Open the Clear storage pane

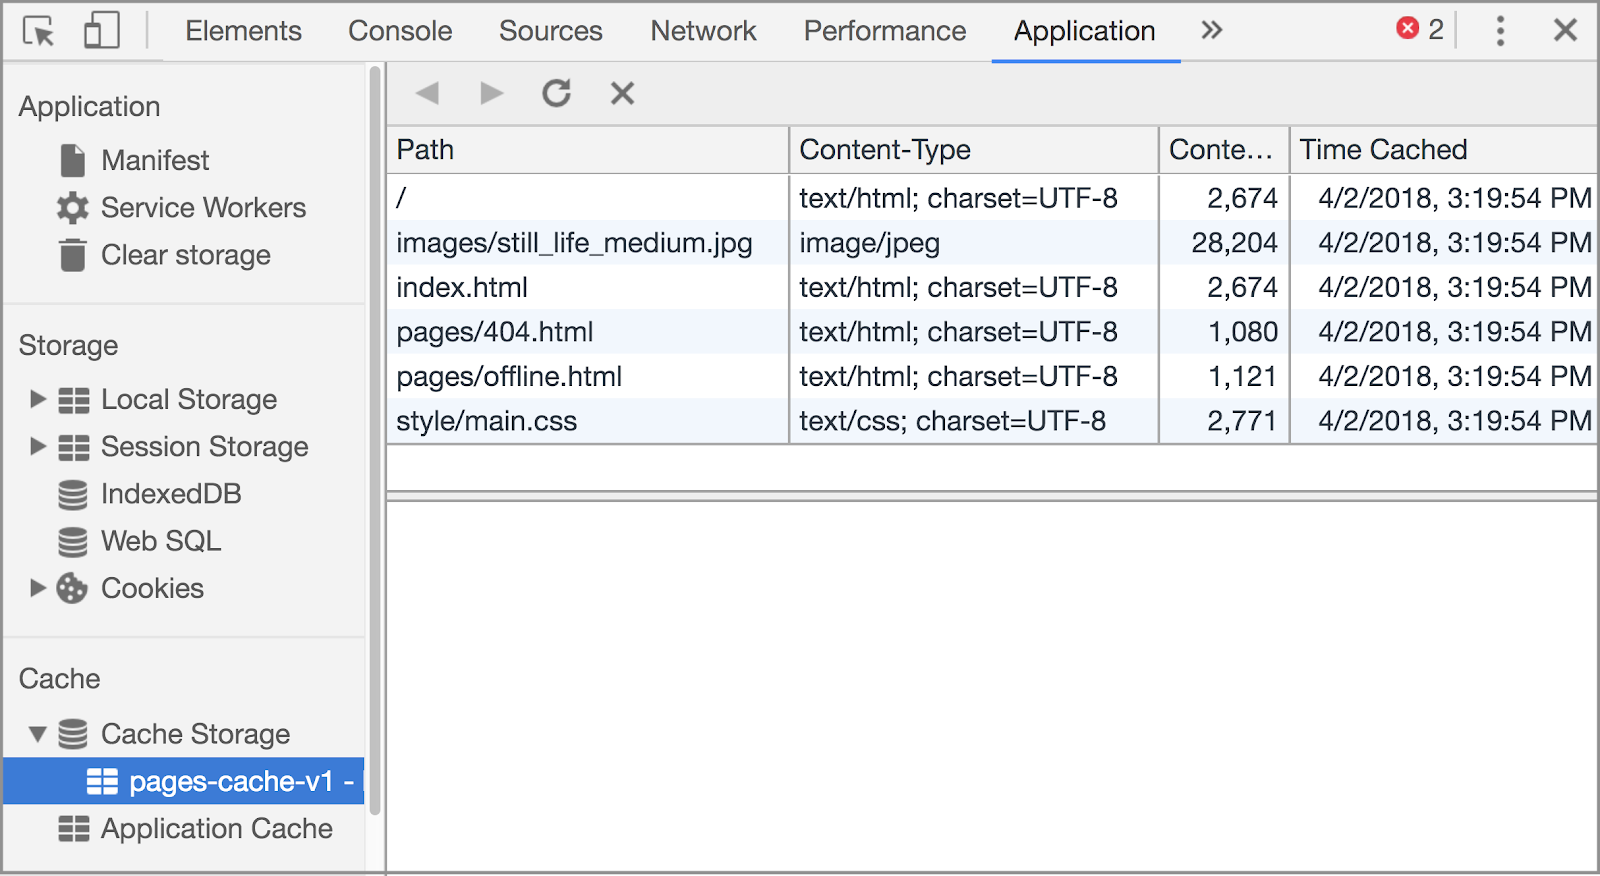[185, 255]
